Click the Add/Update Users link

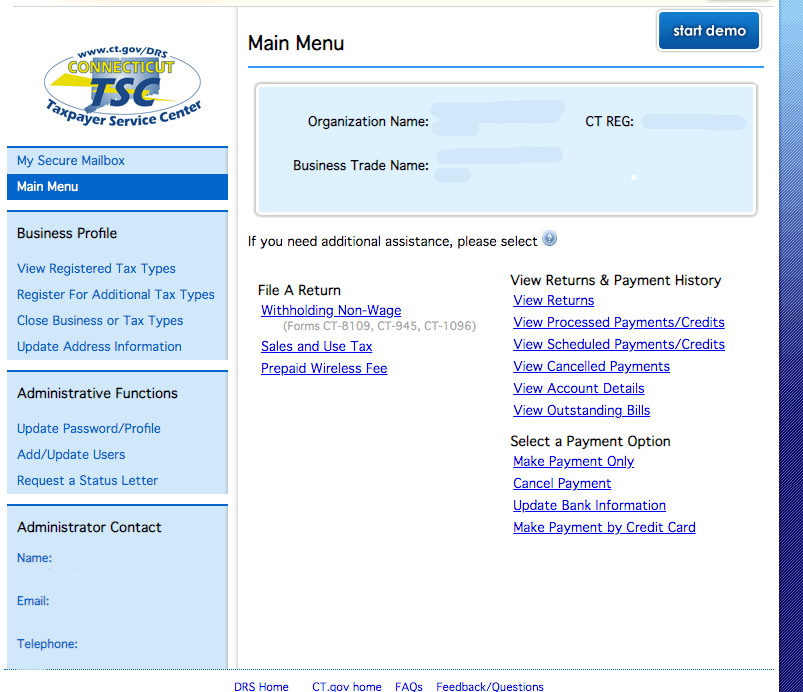coord(71,455)
